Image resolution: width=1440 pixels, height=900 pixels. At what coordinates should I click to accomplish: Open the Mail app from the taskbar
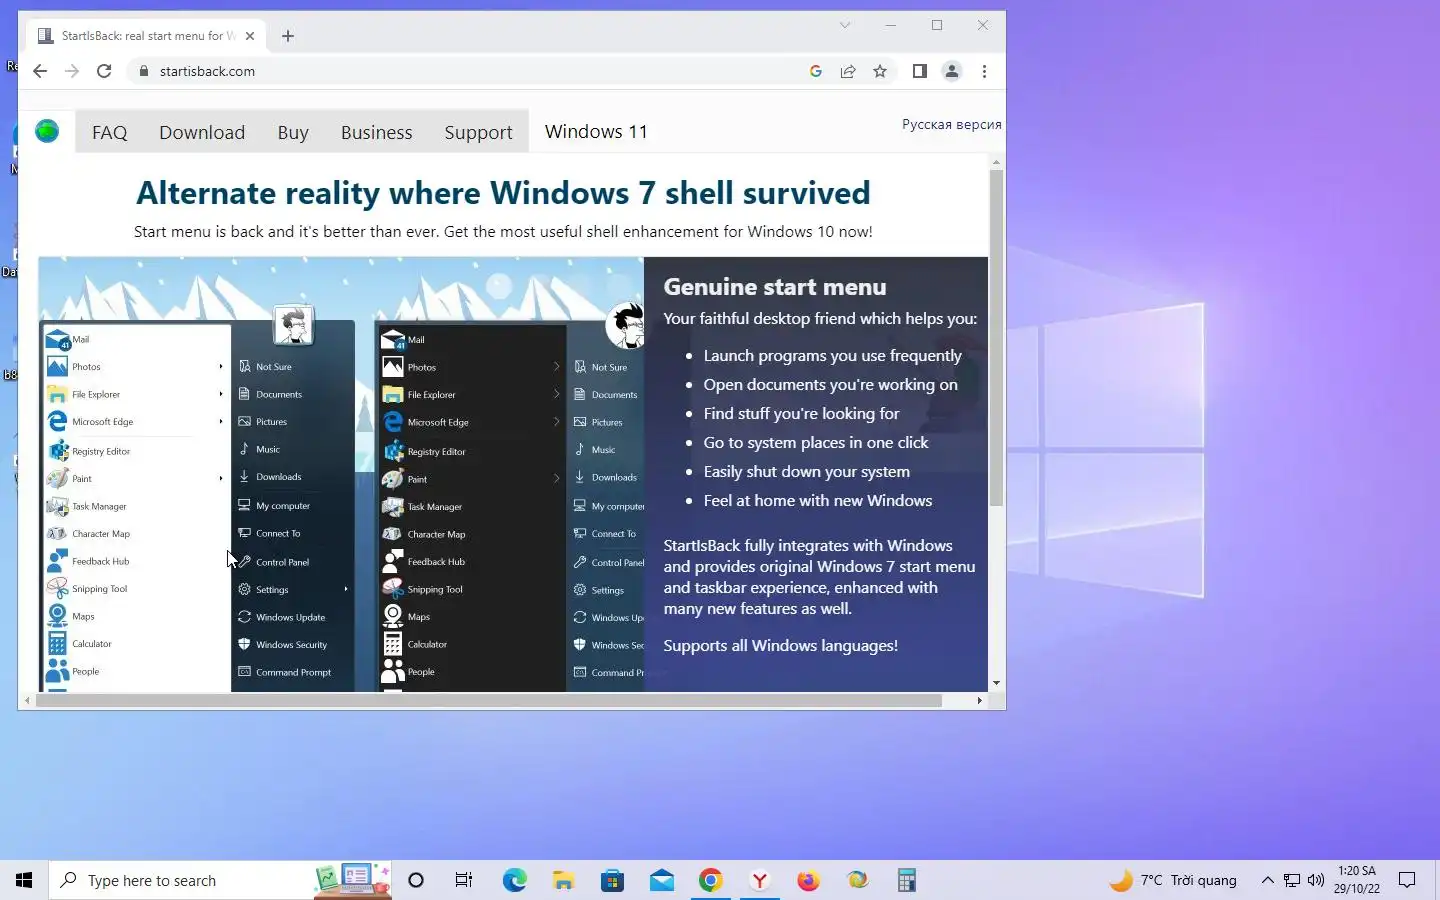[x=661, y=880]
